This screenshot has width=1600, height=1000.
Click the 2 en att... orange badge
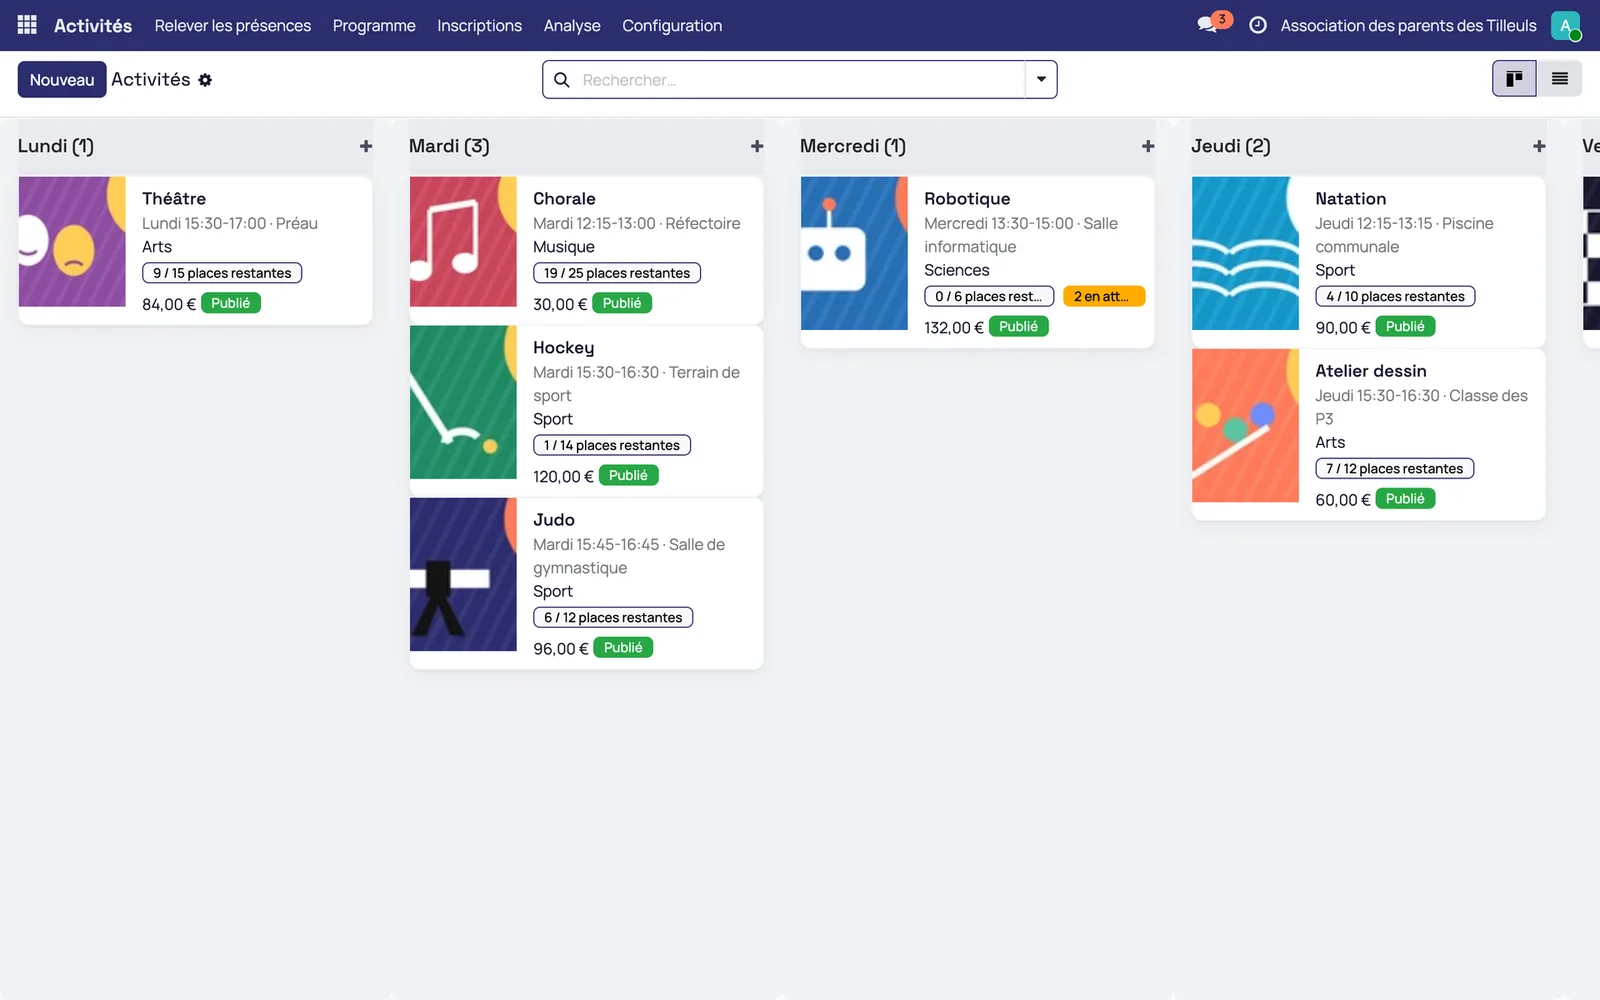coord(1103,296)
